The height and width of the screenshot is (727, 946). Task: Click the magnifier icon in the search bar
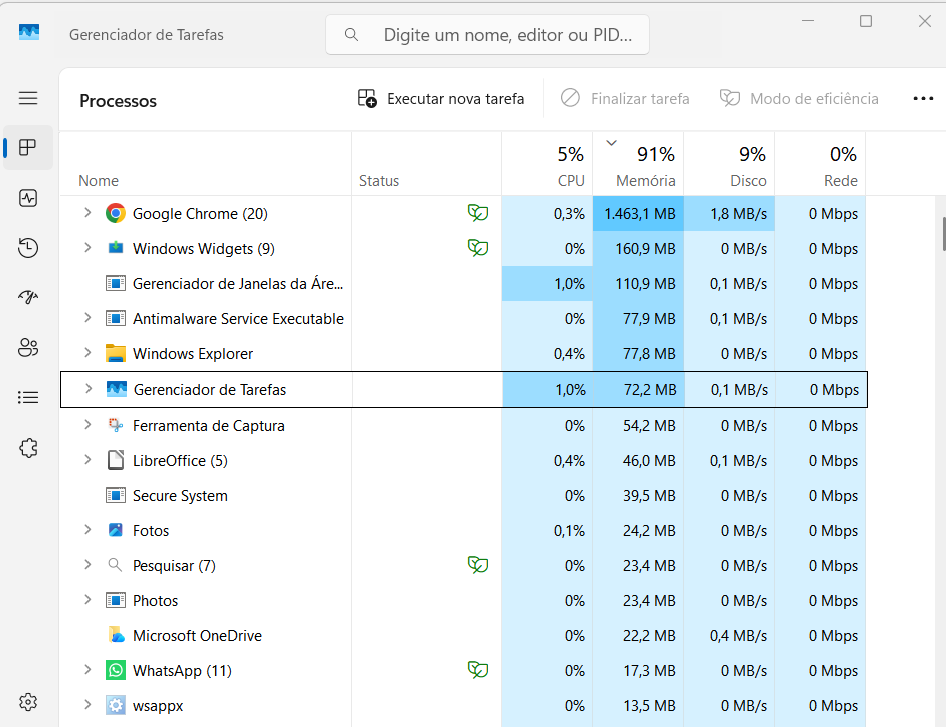click(x=351, y=34)
